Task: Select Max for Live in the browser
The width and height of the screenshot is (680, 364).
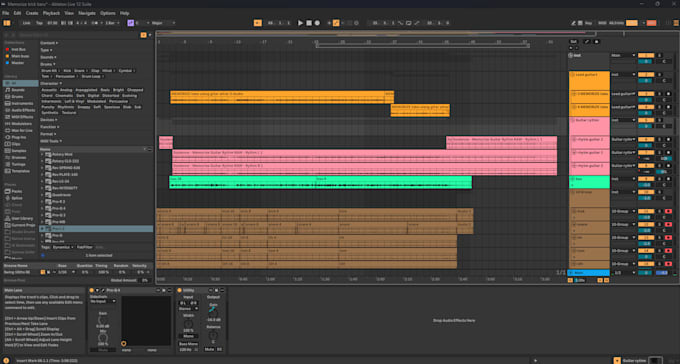Action: pyautogui.click(x=22, y=131)
